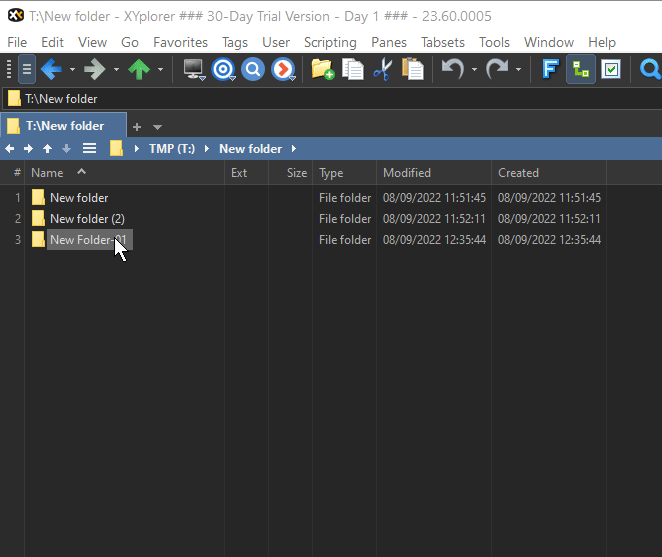This screenshot has height=557, width=662.
Task: Click the Undo arrow icon
Action: [453, 69]
